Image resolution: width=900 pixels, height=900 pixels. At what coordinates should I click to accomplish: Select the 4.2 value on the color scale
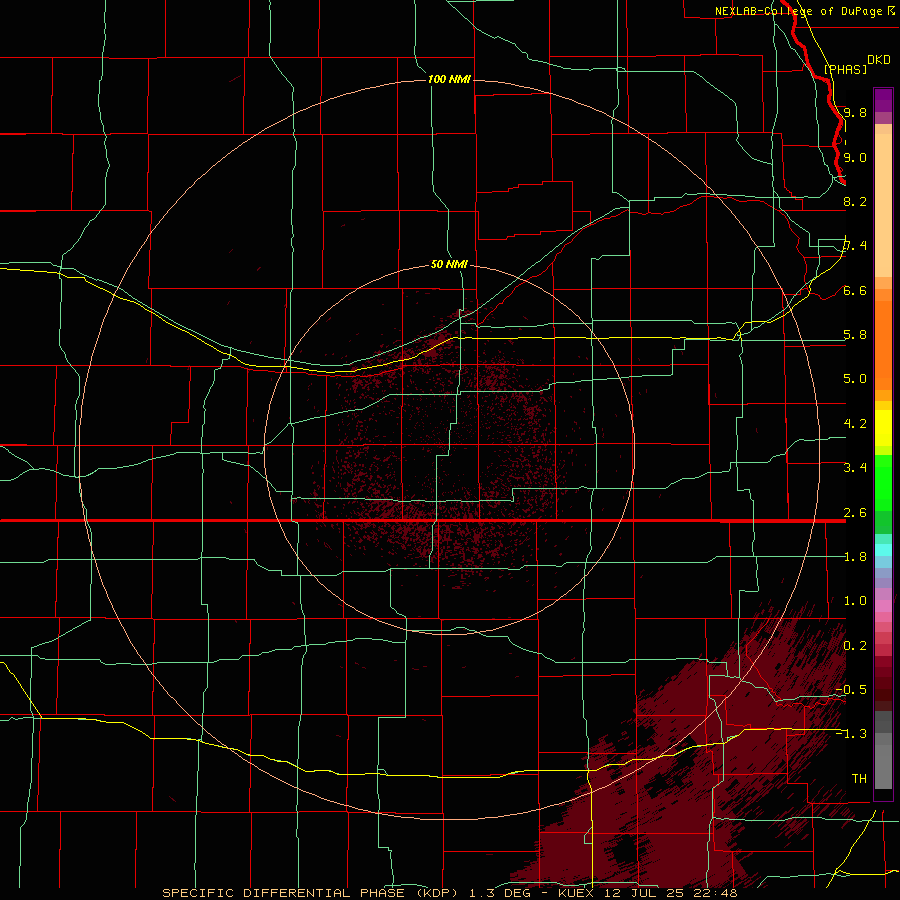[855, 424]
